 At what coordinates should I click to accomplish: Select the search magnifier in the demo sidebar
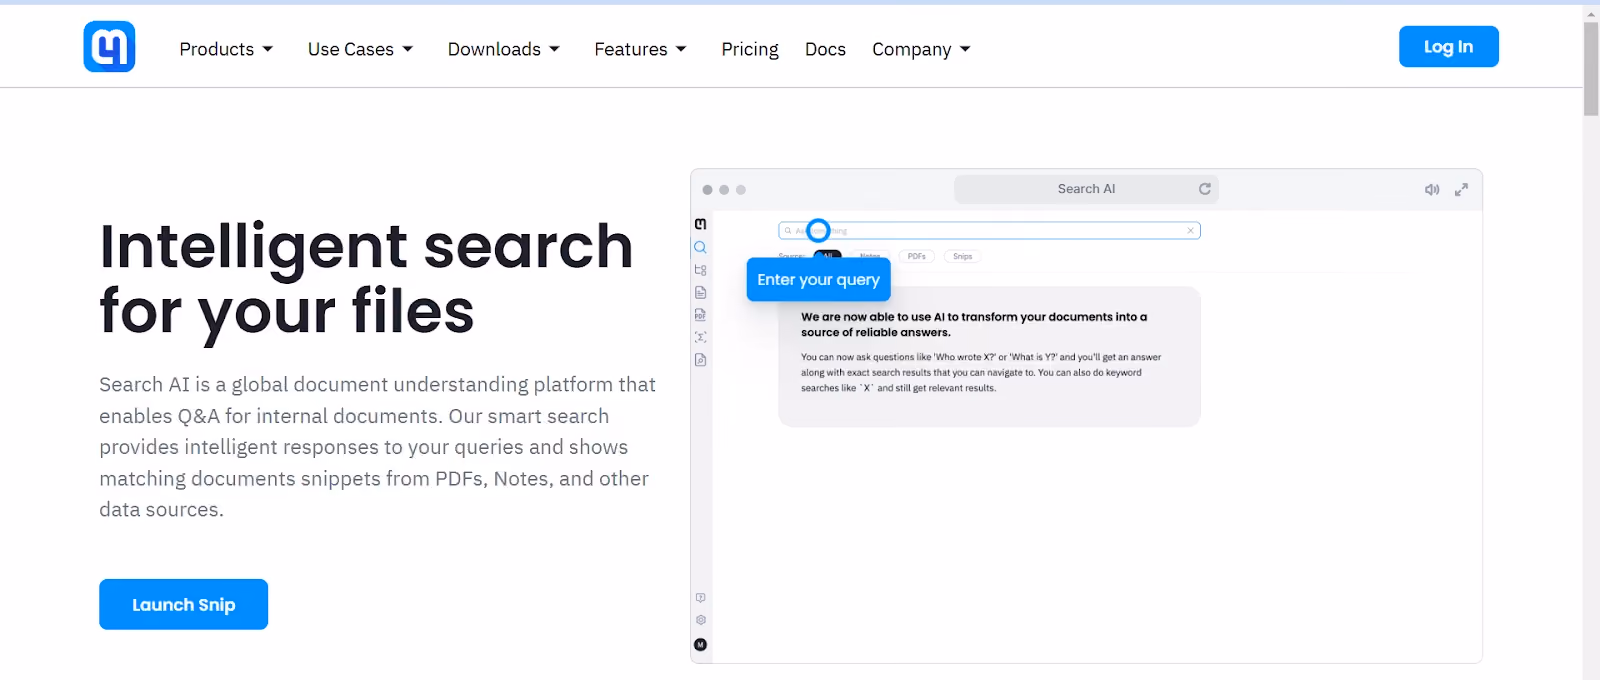point(700,247)
